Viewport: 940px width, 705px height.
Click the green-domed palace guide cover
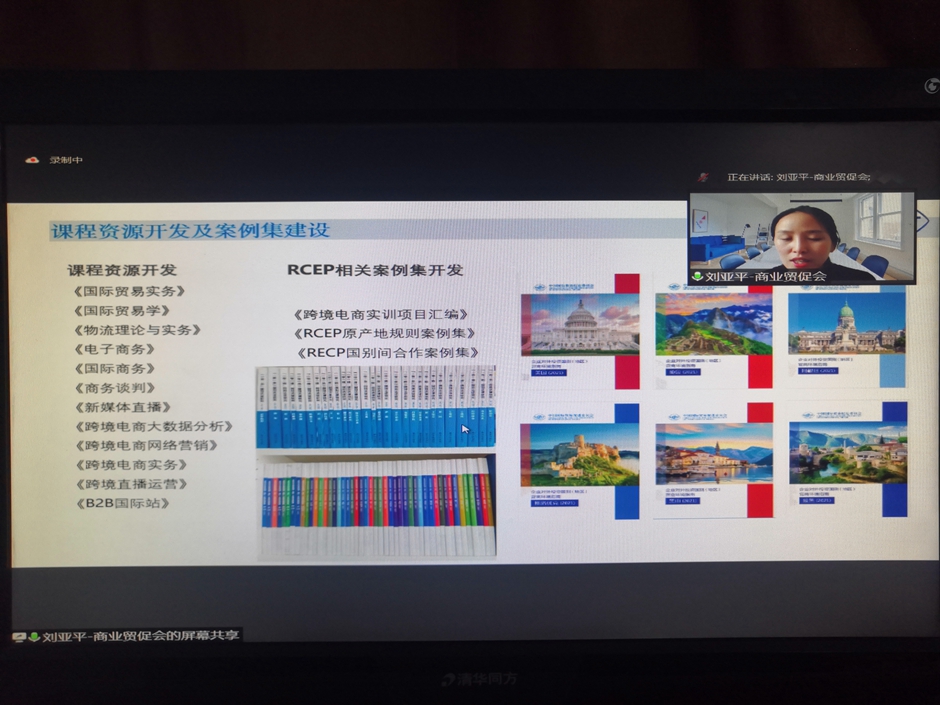[x=846, y=323]
